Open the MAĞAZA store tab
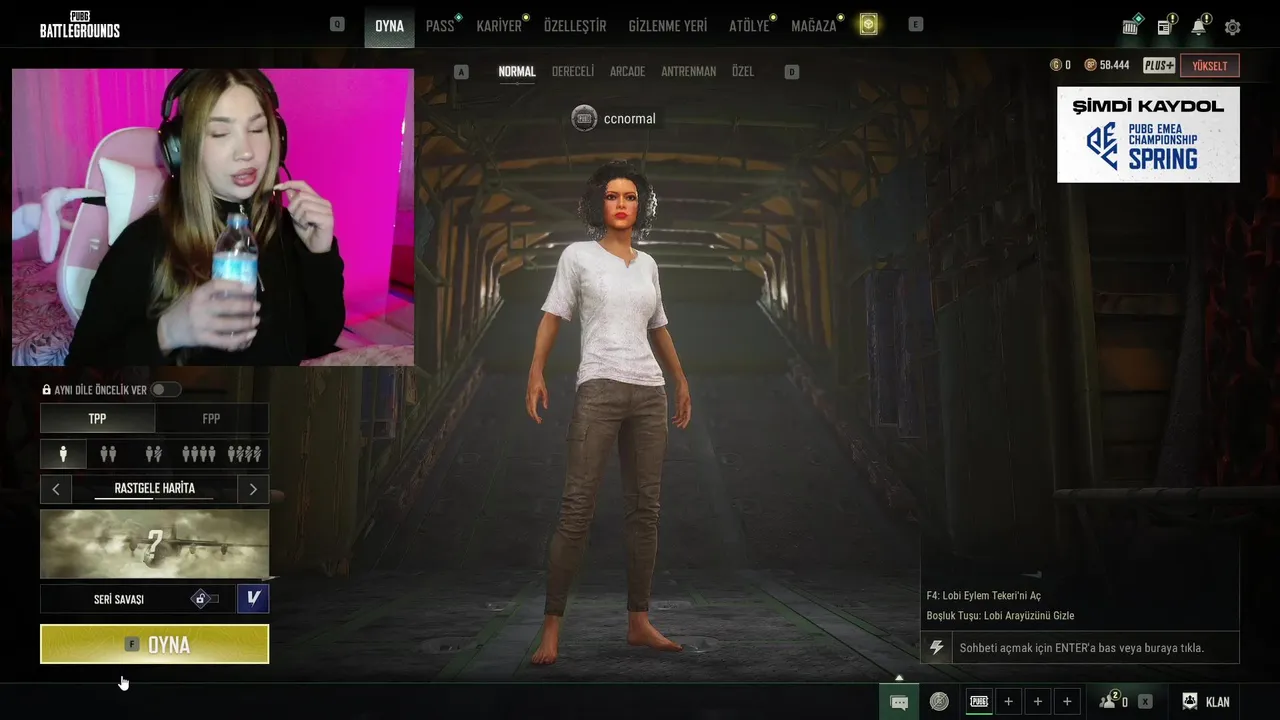The image size is (1280, 720). (813, 26)
